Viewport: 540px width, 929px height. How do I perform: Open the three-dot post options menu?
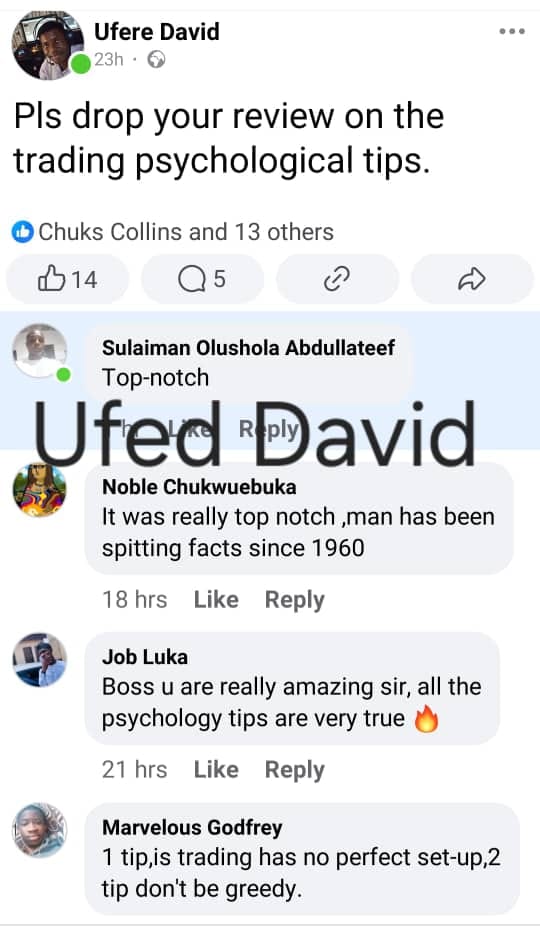point(512,31)
